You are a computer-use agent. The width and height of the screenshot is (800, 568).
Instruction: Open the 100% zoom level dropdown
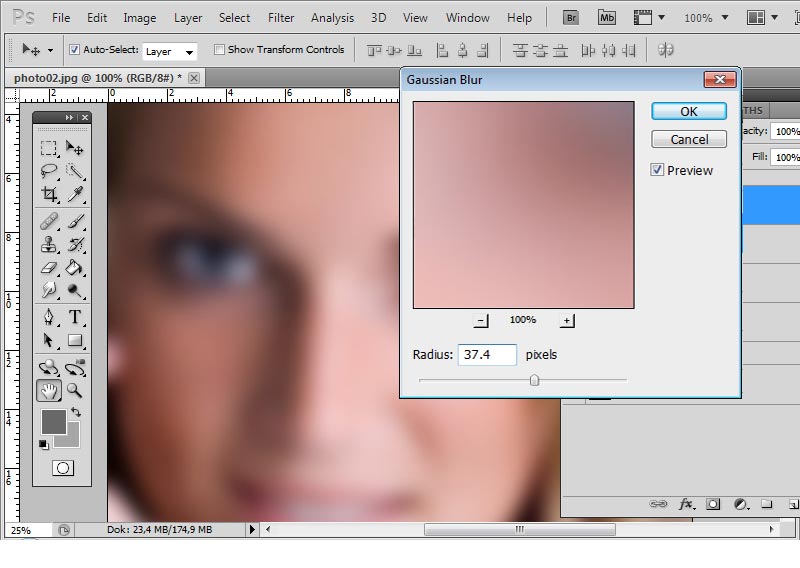pyautogui.click(x=705, y=18)
